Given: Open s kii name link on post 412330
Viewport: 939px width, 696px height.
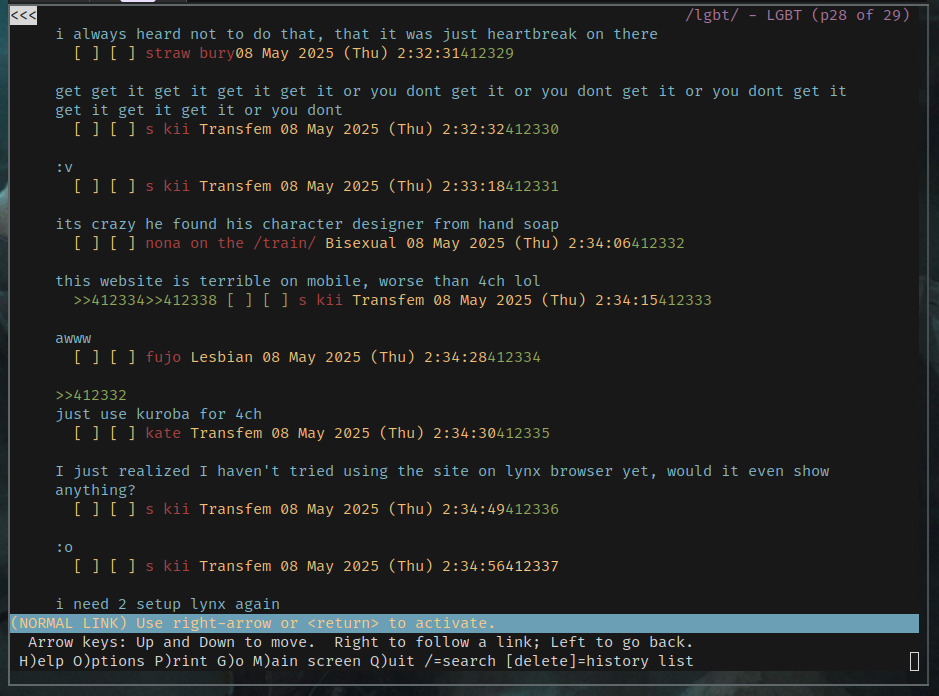Looking at the screenshot, I should (168, 129).
